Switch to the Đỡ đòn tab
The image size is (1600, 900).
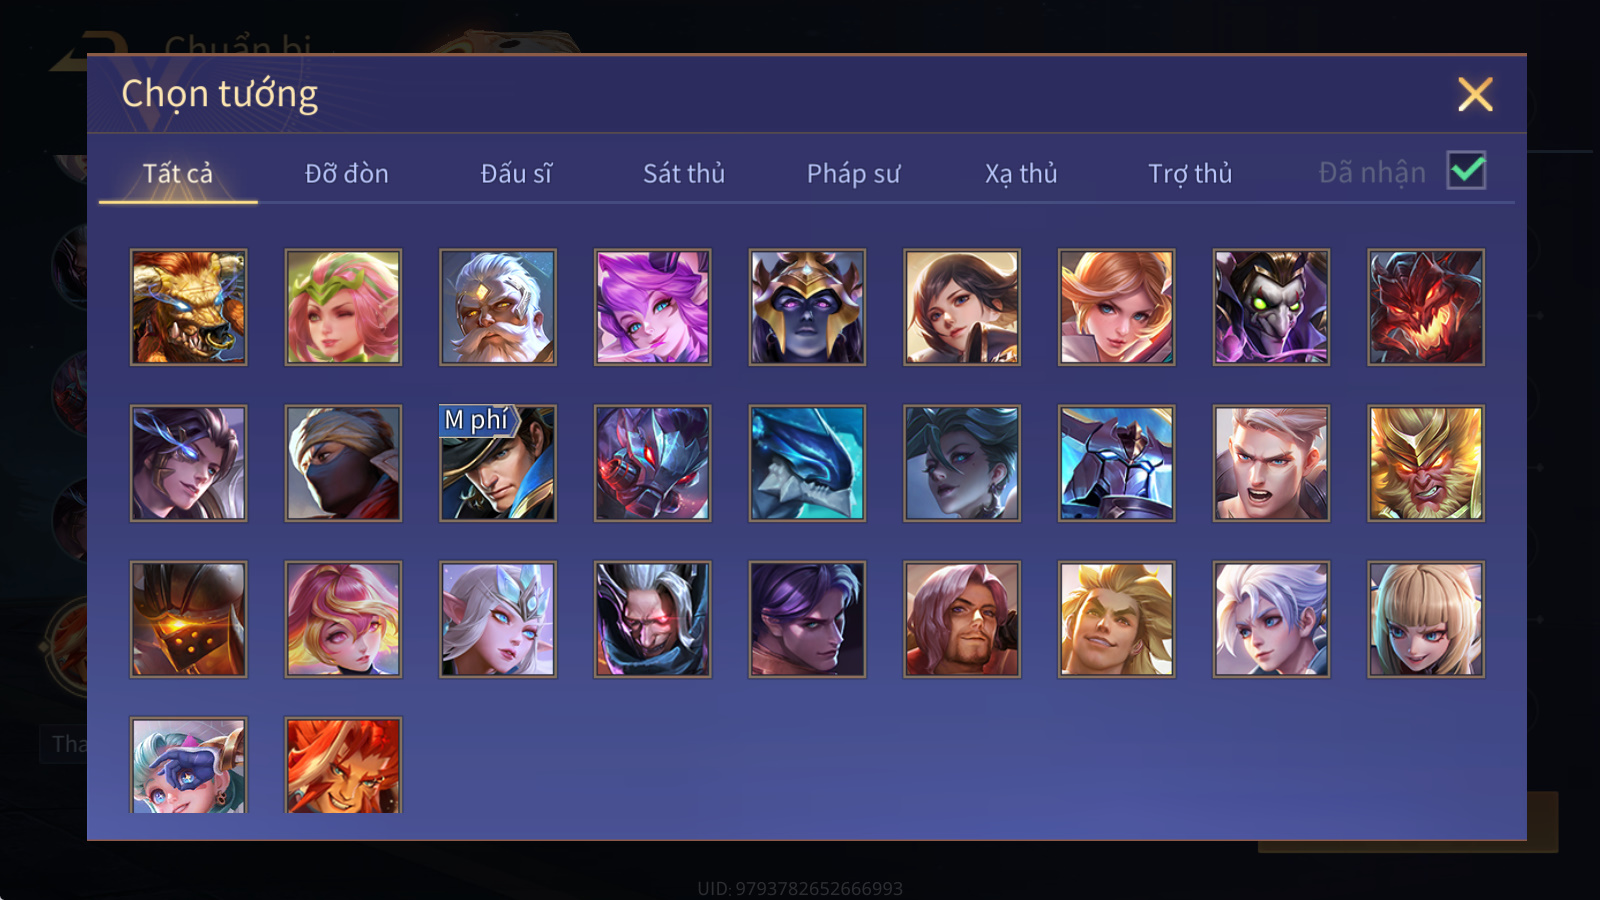click(x=347, y=174)
